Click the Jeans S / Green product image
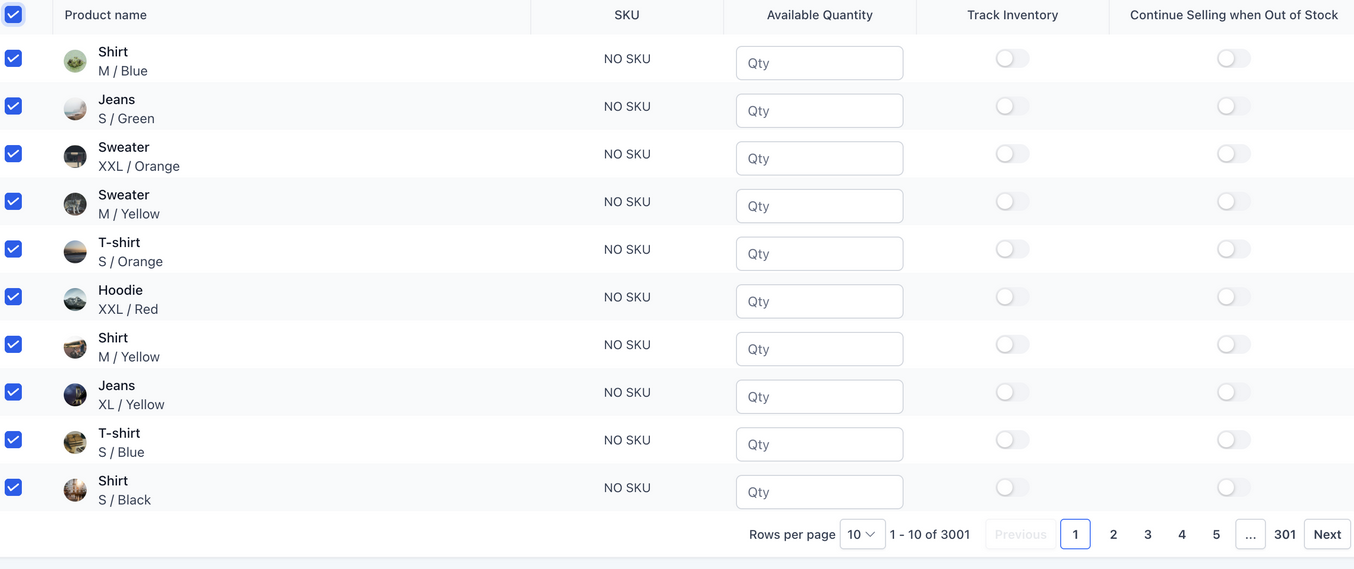 pos(75,109)
